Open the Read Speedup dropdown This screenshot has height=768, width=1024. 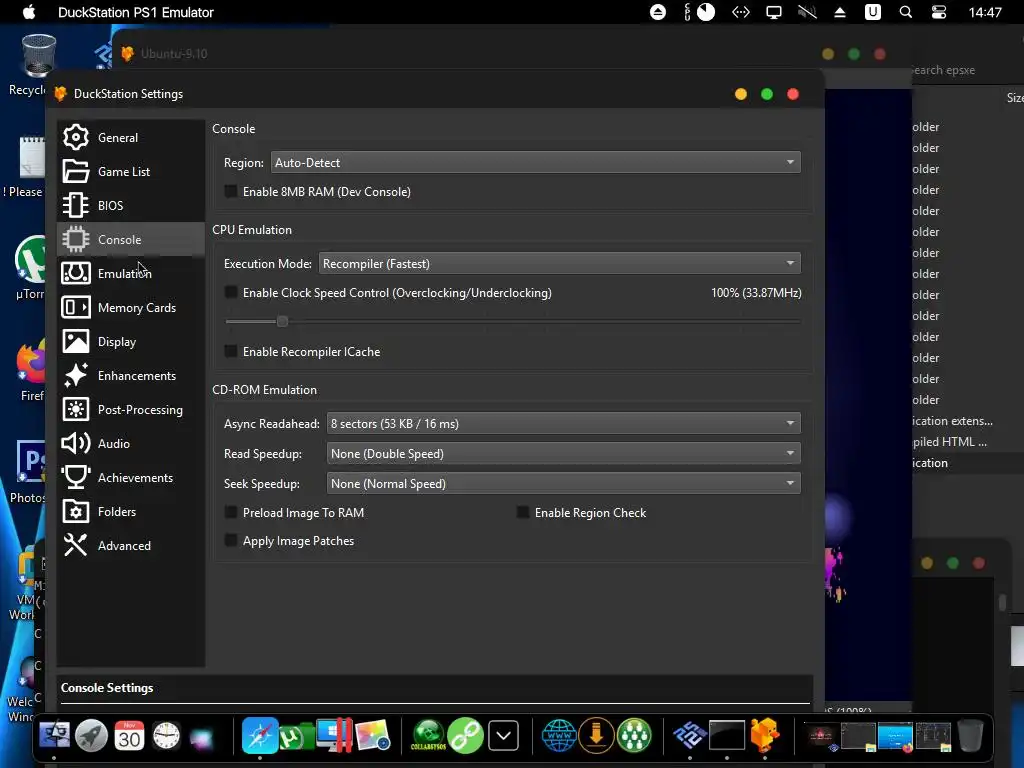tap(564, 454)
